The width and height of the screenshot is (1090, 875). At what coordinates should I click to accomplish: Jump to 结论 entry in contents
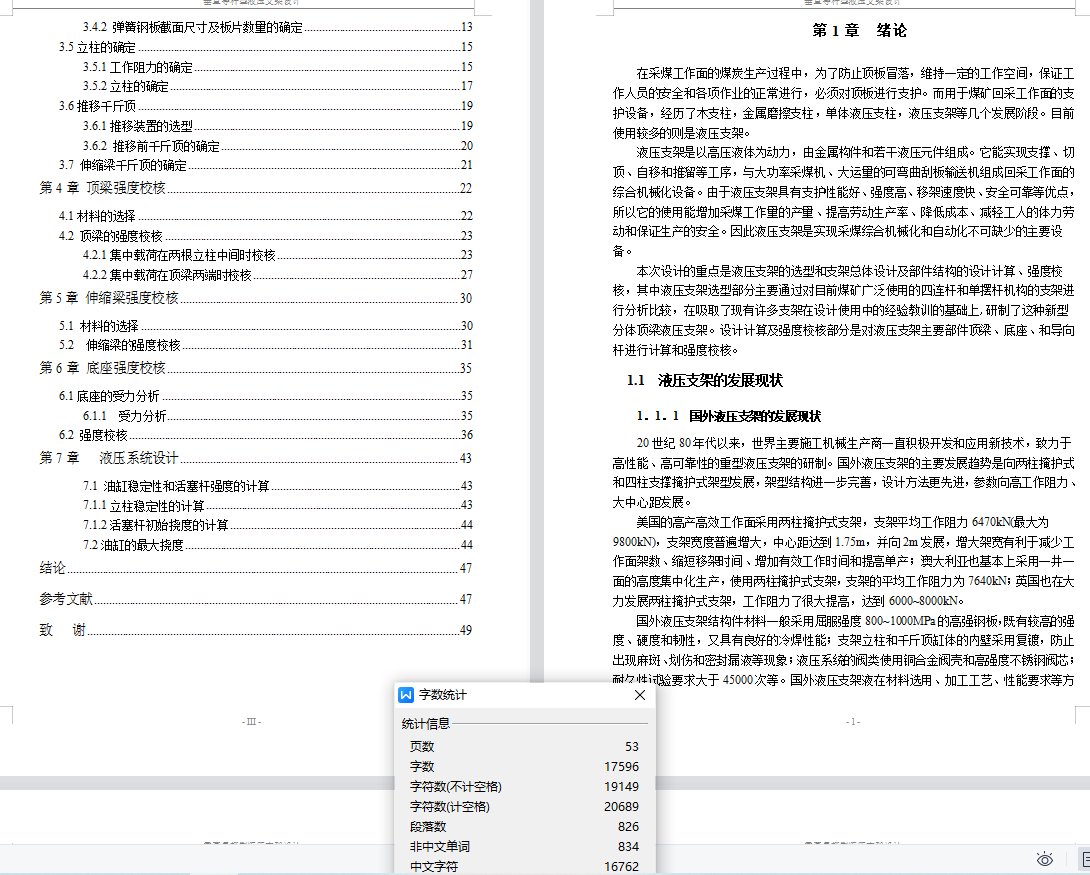(52, 568)
